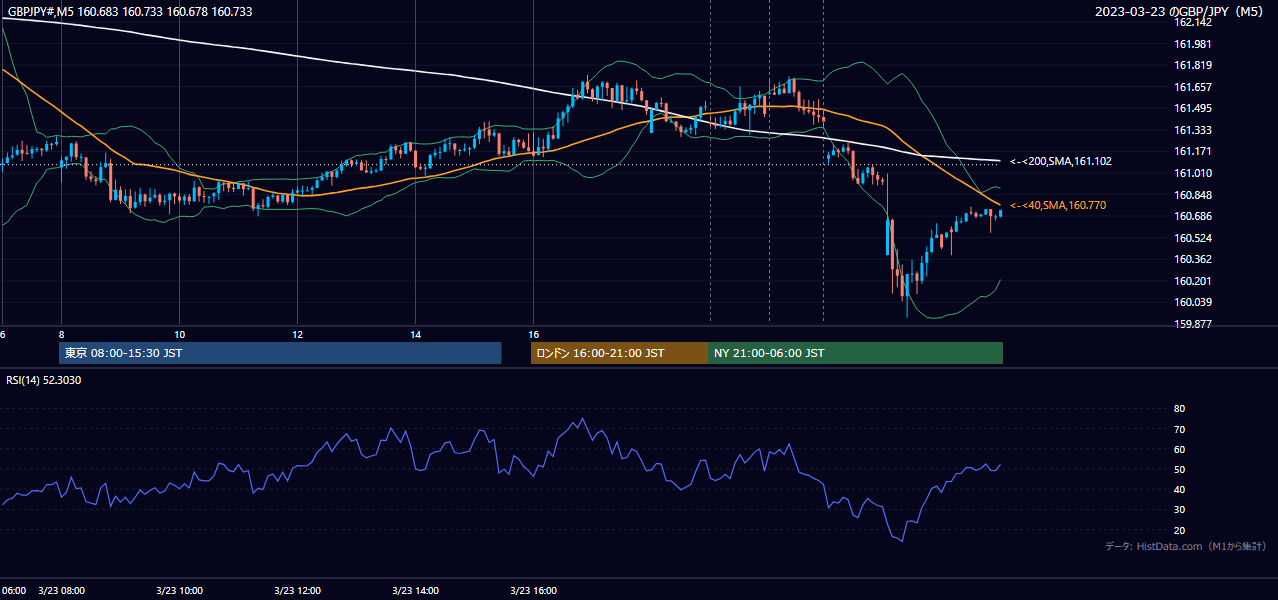Select the 40 SMA 160.770 label
This screenshot has height=600, width=1278.
(x=1058, y=205)
